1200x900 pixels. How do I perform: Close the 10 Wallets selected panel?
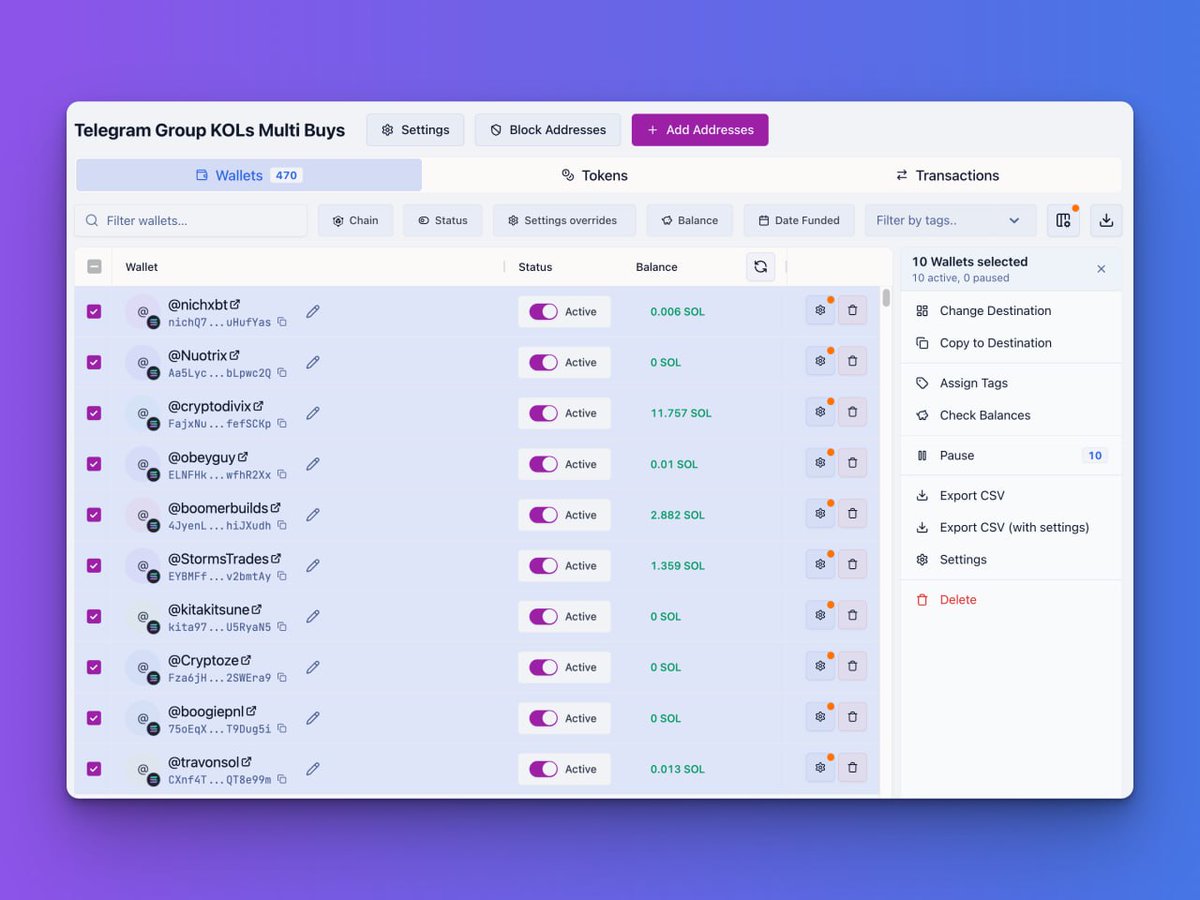[x=1101, y=269]
